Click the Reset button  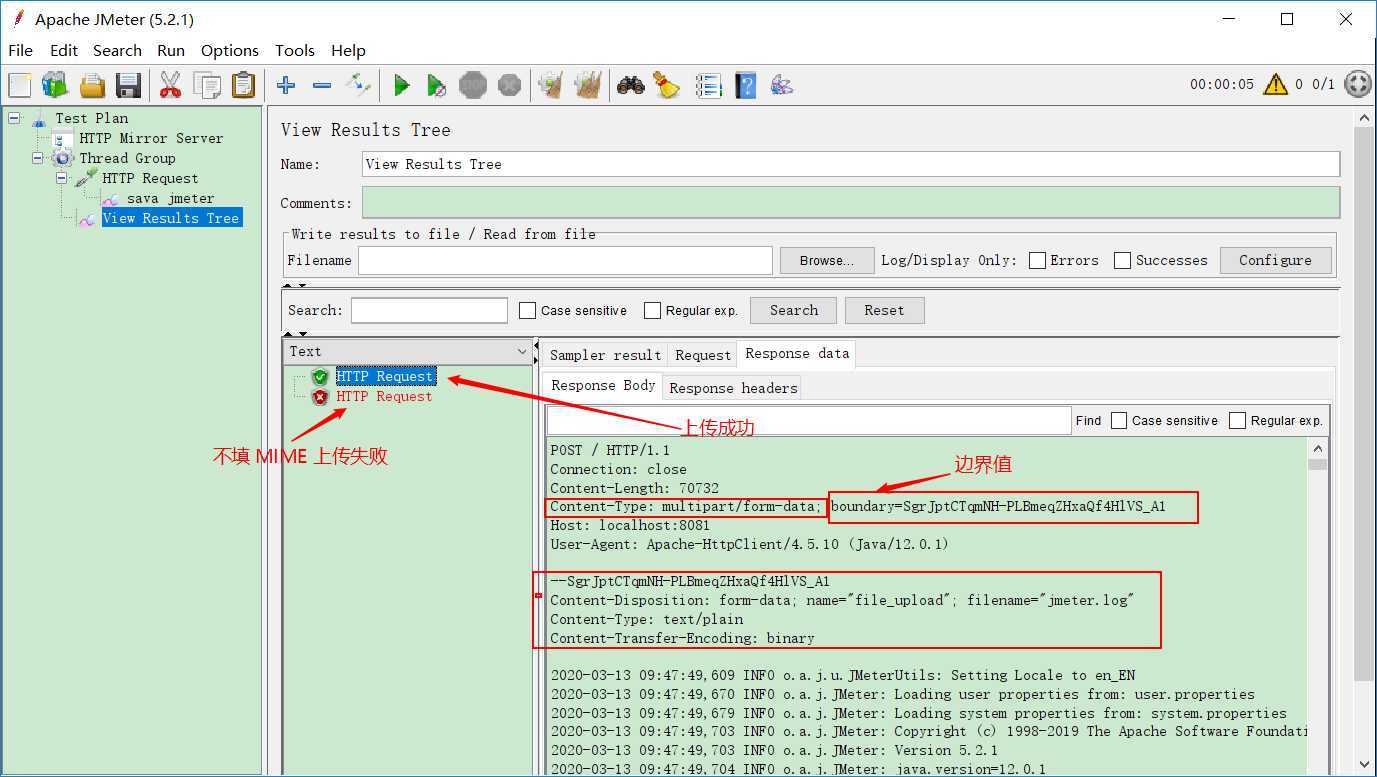click(884, 310)
